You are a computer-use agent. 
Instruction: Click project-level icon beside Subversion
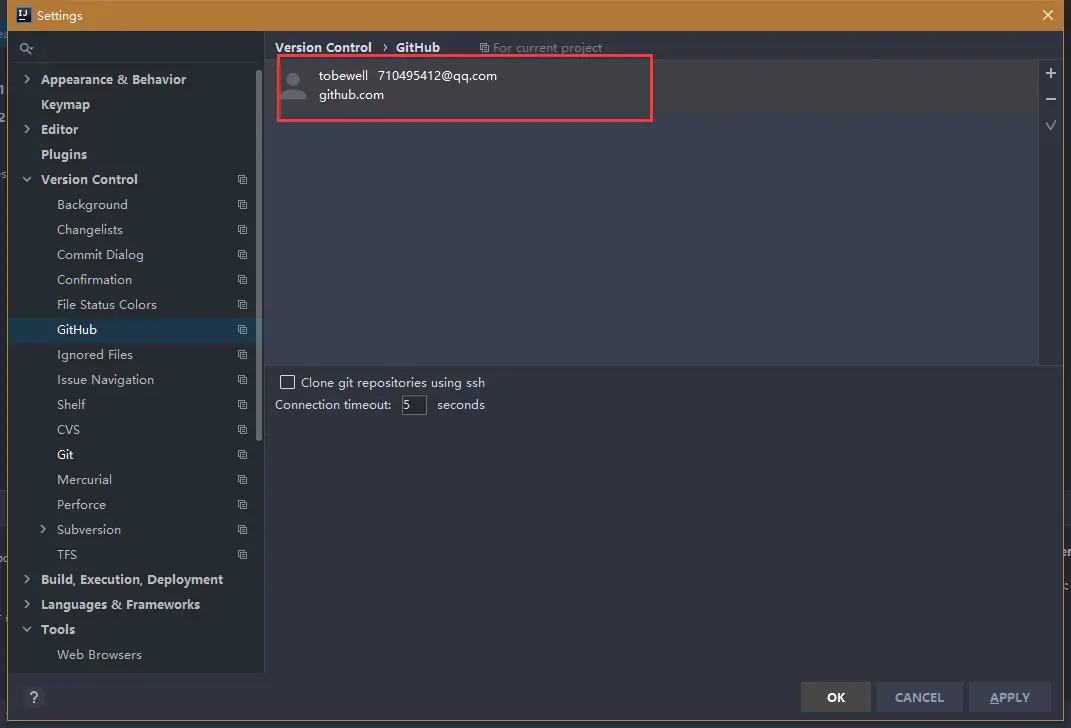click(242, 530)
